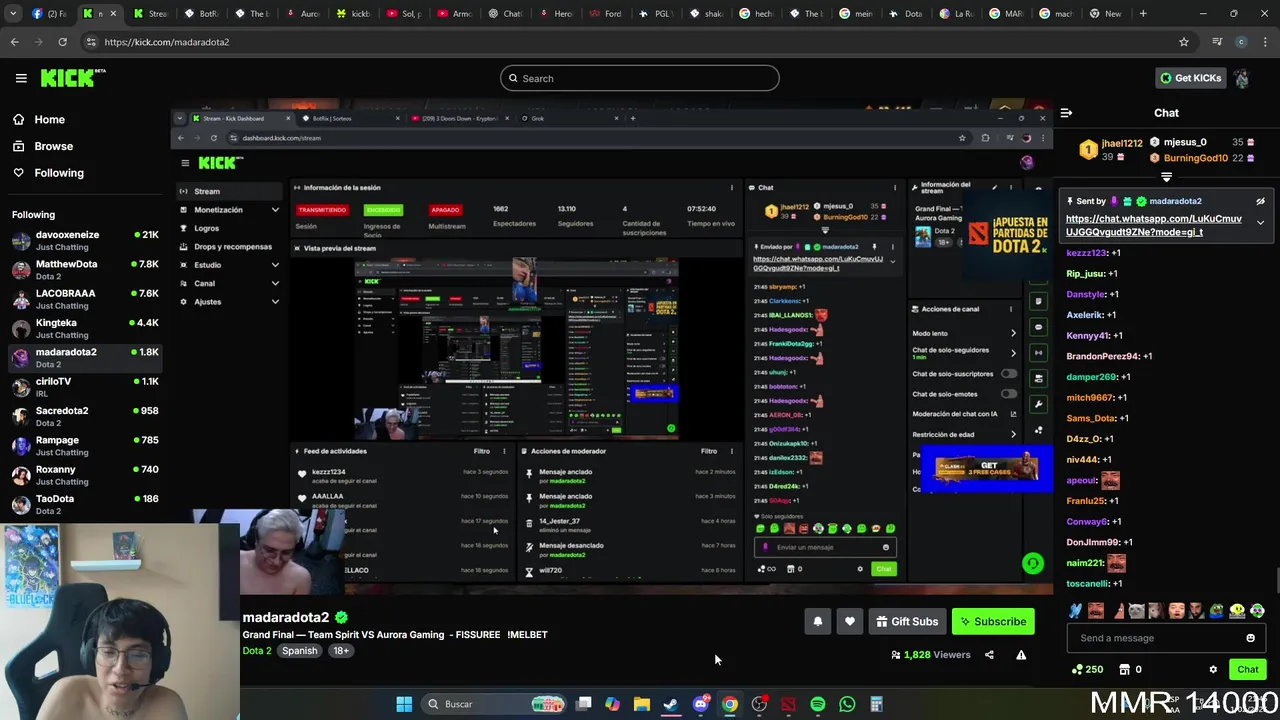Click the Gift Subs button
Viewport: 1280px width, 720px height.
pyautogui.click(x=907, y=621)
